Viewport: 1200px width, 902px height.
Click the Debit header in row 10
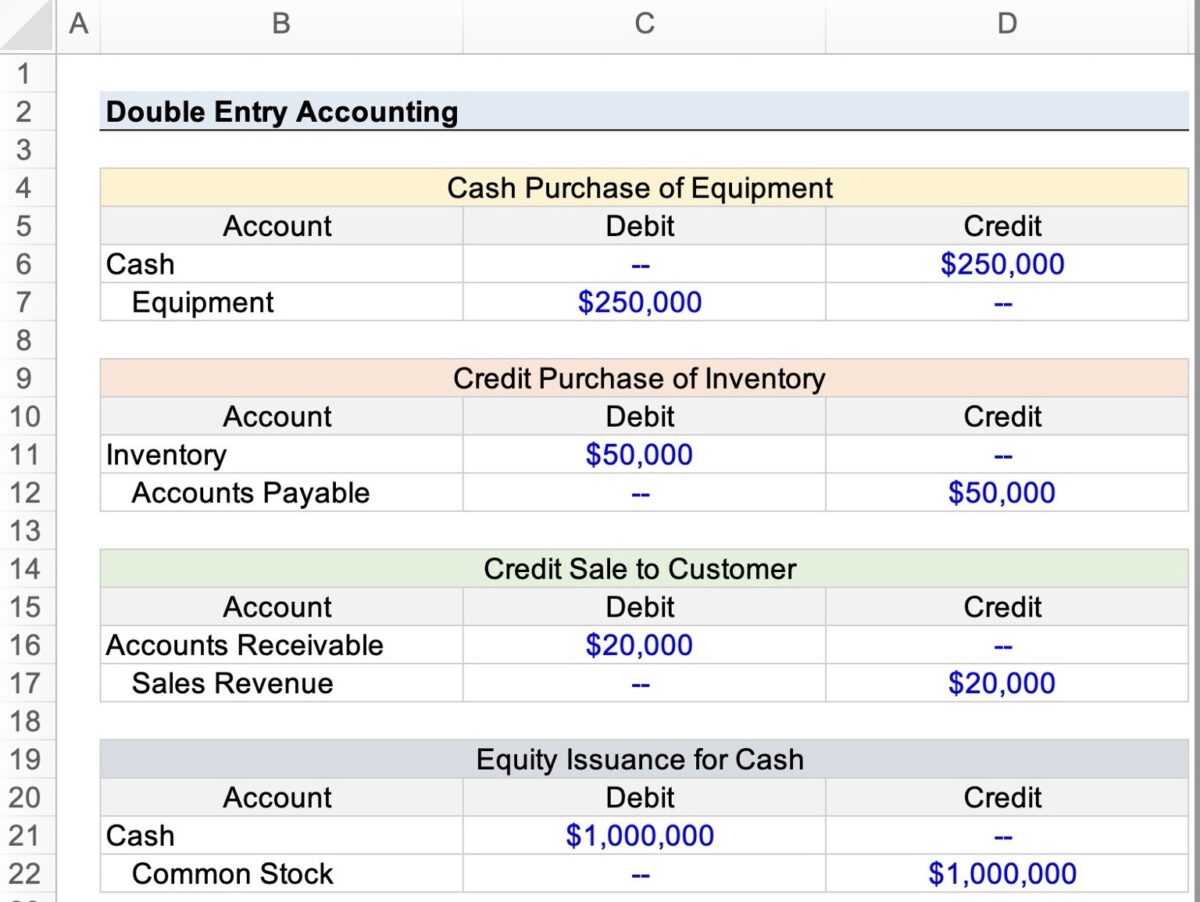644,416
